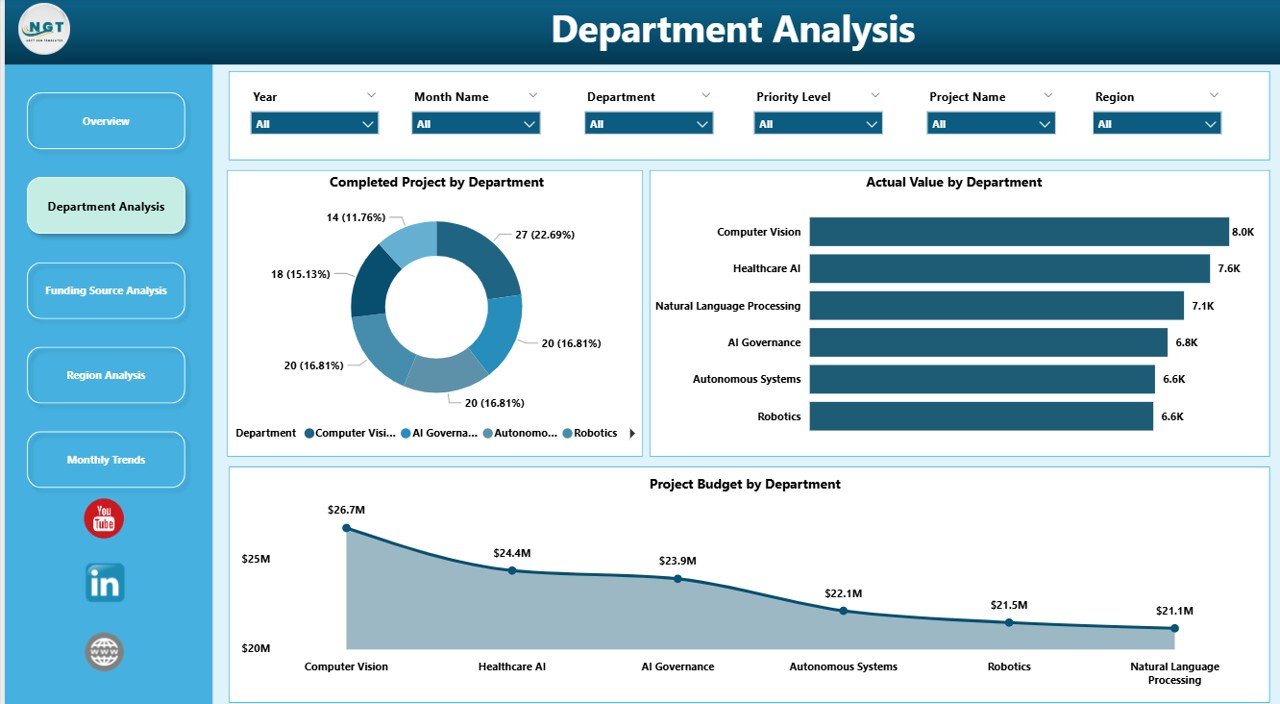The width and height of the screenshot is (1280, 704).
Task: Open the Overview page
Action: (x=105, y=120)
